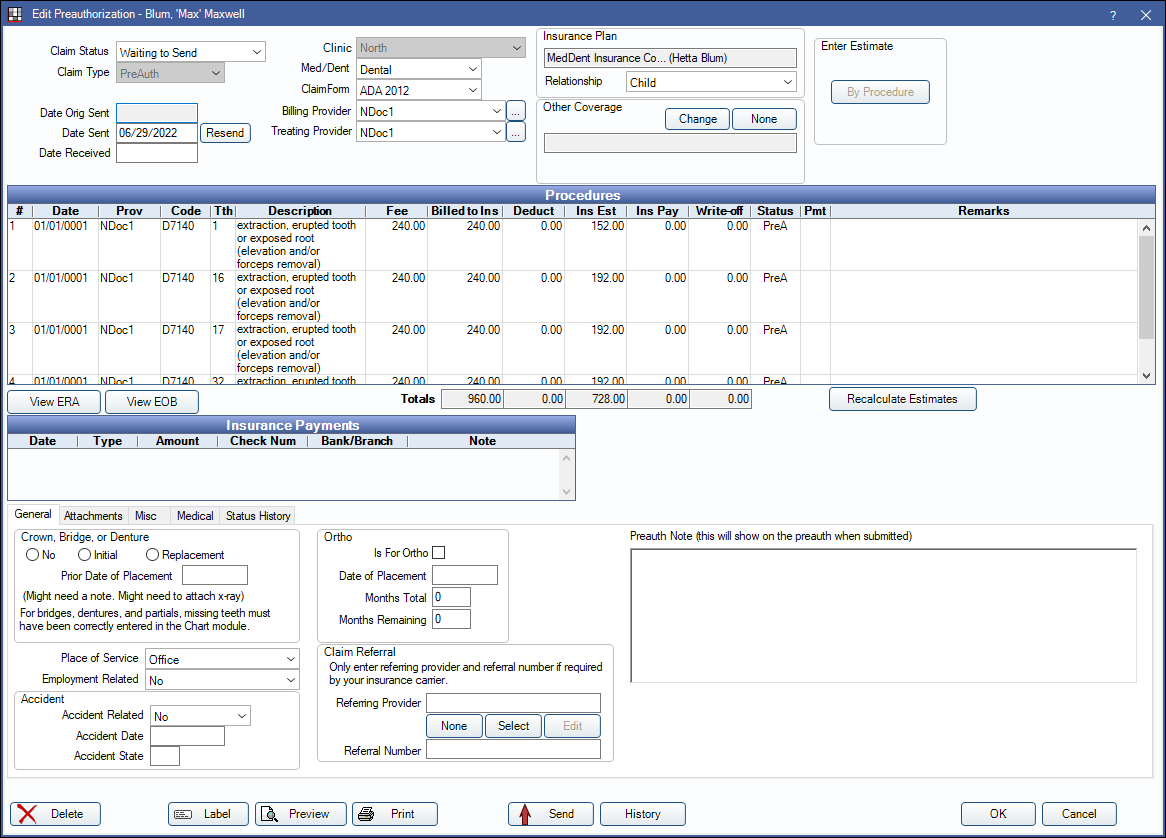Image resolution: width=1166 pixels, height=838 pixels.
Task: Open Billing Provider picker ellipsis button
Action: [x=516, y=112]
